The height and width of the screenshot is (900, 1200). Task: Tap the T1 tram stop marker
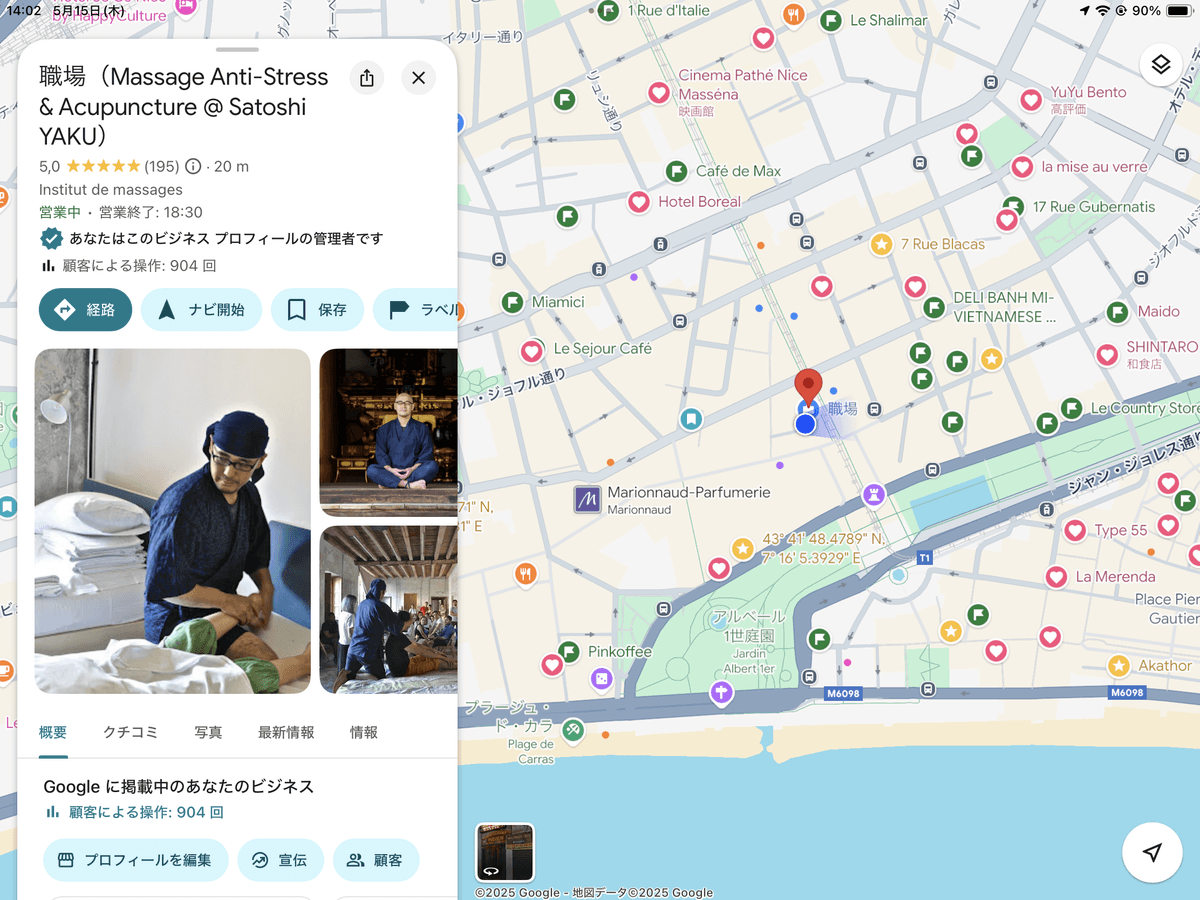[x=925, y=557]
